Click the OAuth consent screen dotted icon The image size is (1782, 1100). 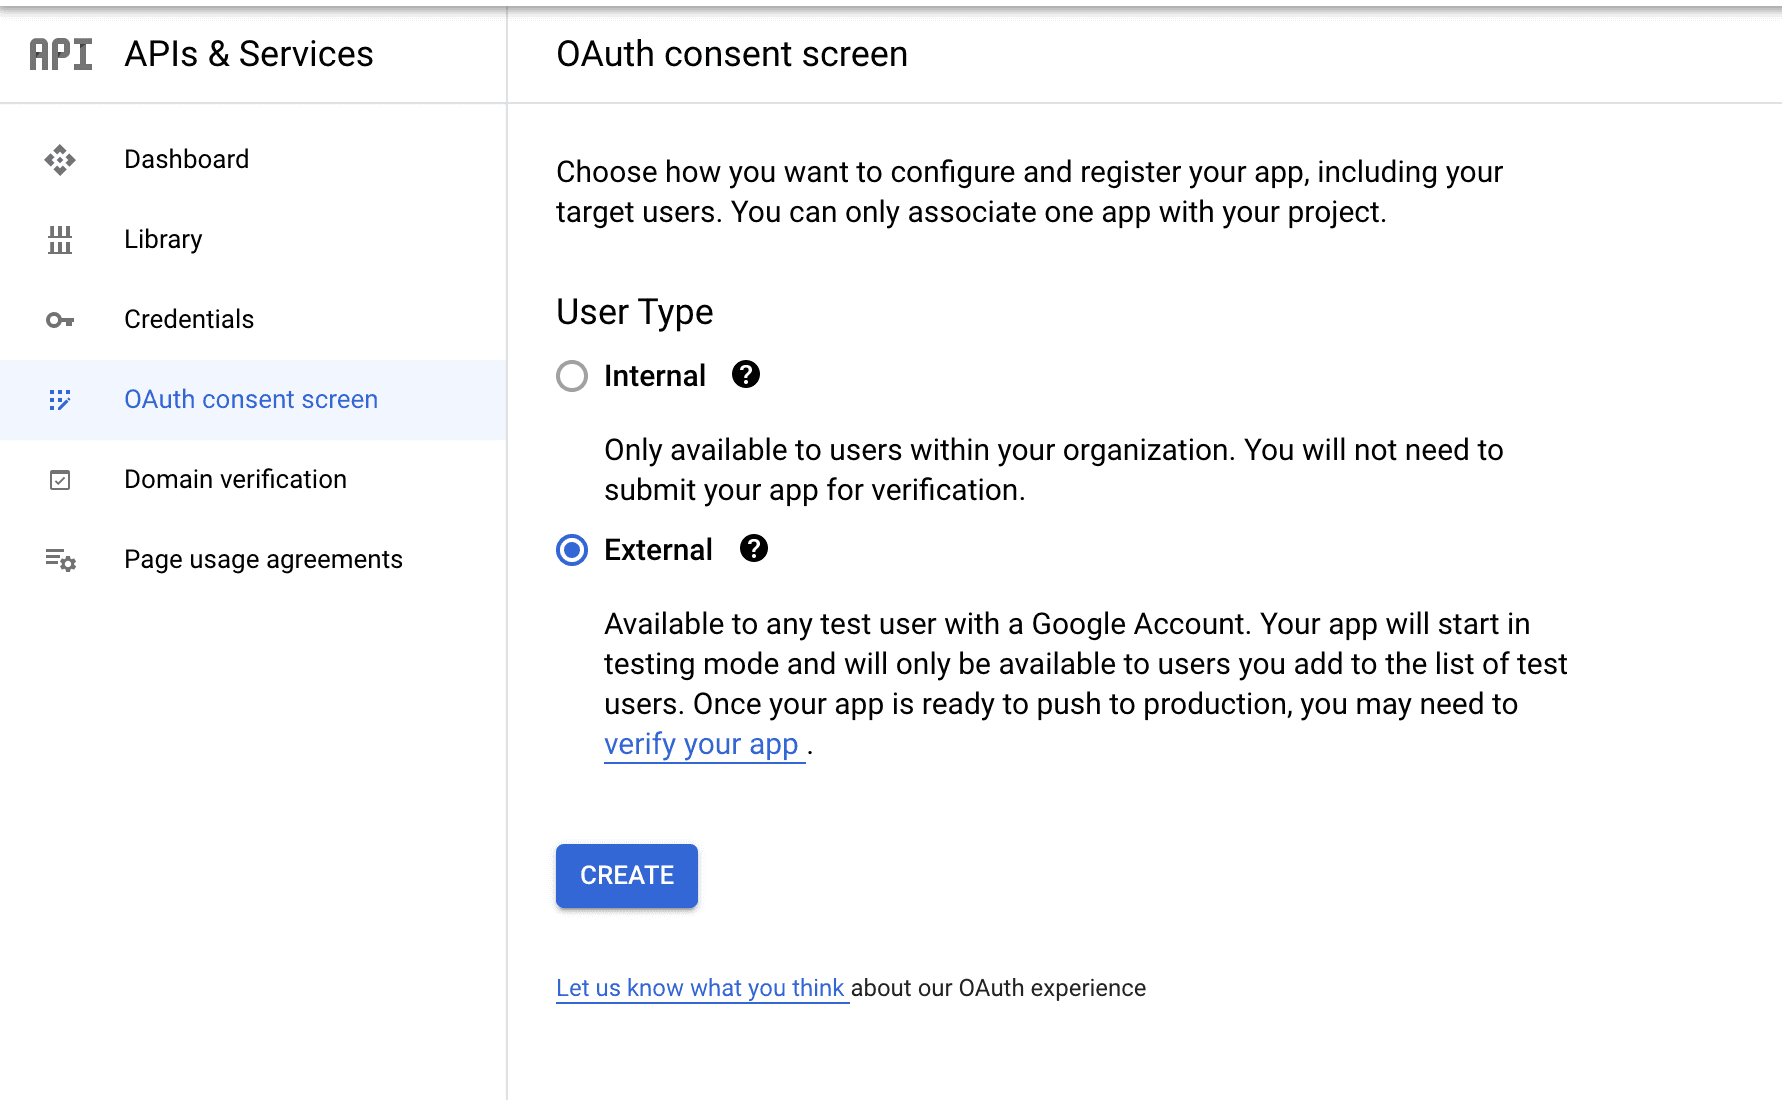(x=60, y=400)
